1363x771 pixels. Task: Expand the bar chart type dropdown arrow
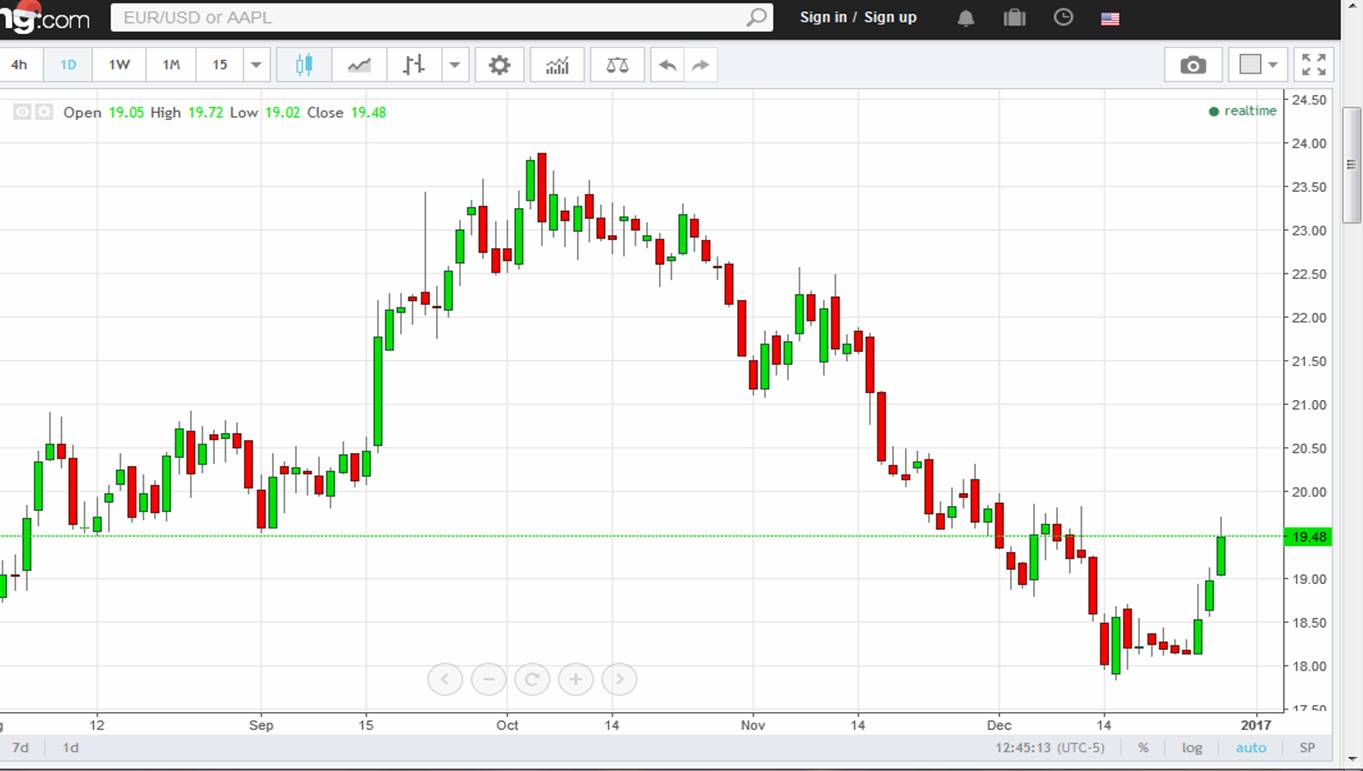click(455, 65)
